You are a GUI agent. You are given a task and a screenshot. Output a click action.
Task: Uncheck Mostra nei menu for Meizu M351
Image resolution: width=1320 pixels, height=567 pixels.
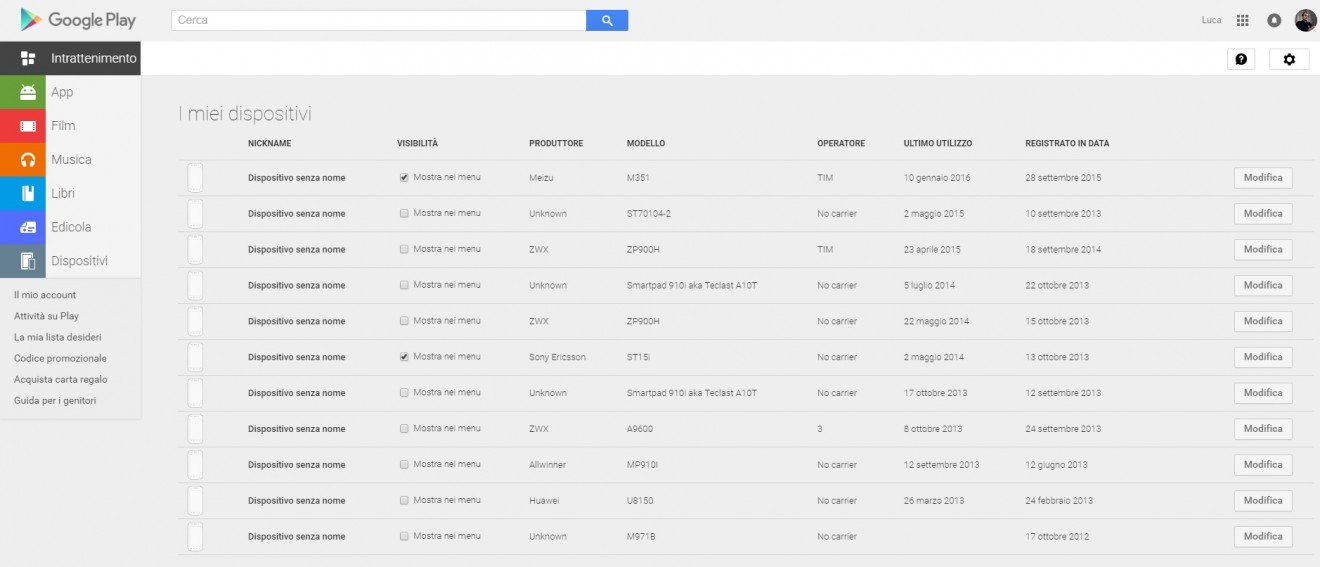point(404,178)
